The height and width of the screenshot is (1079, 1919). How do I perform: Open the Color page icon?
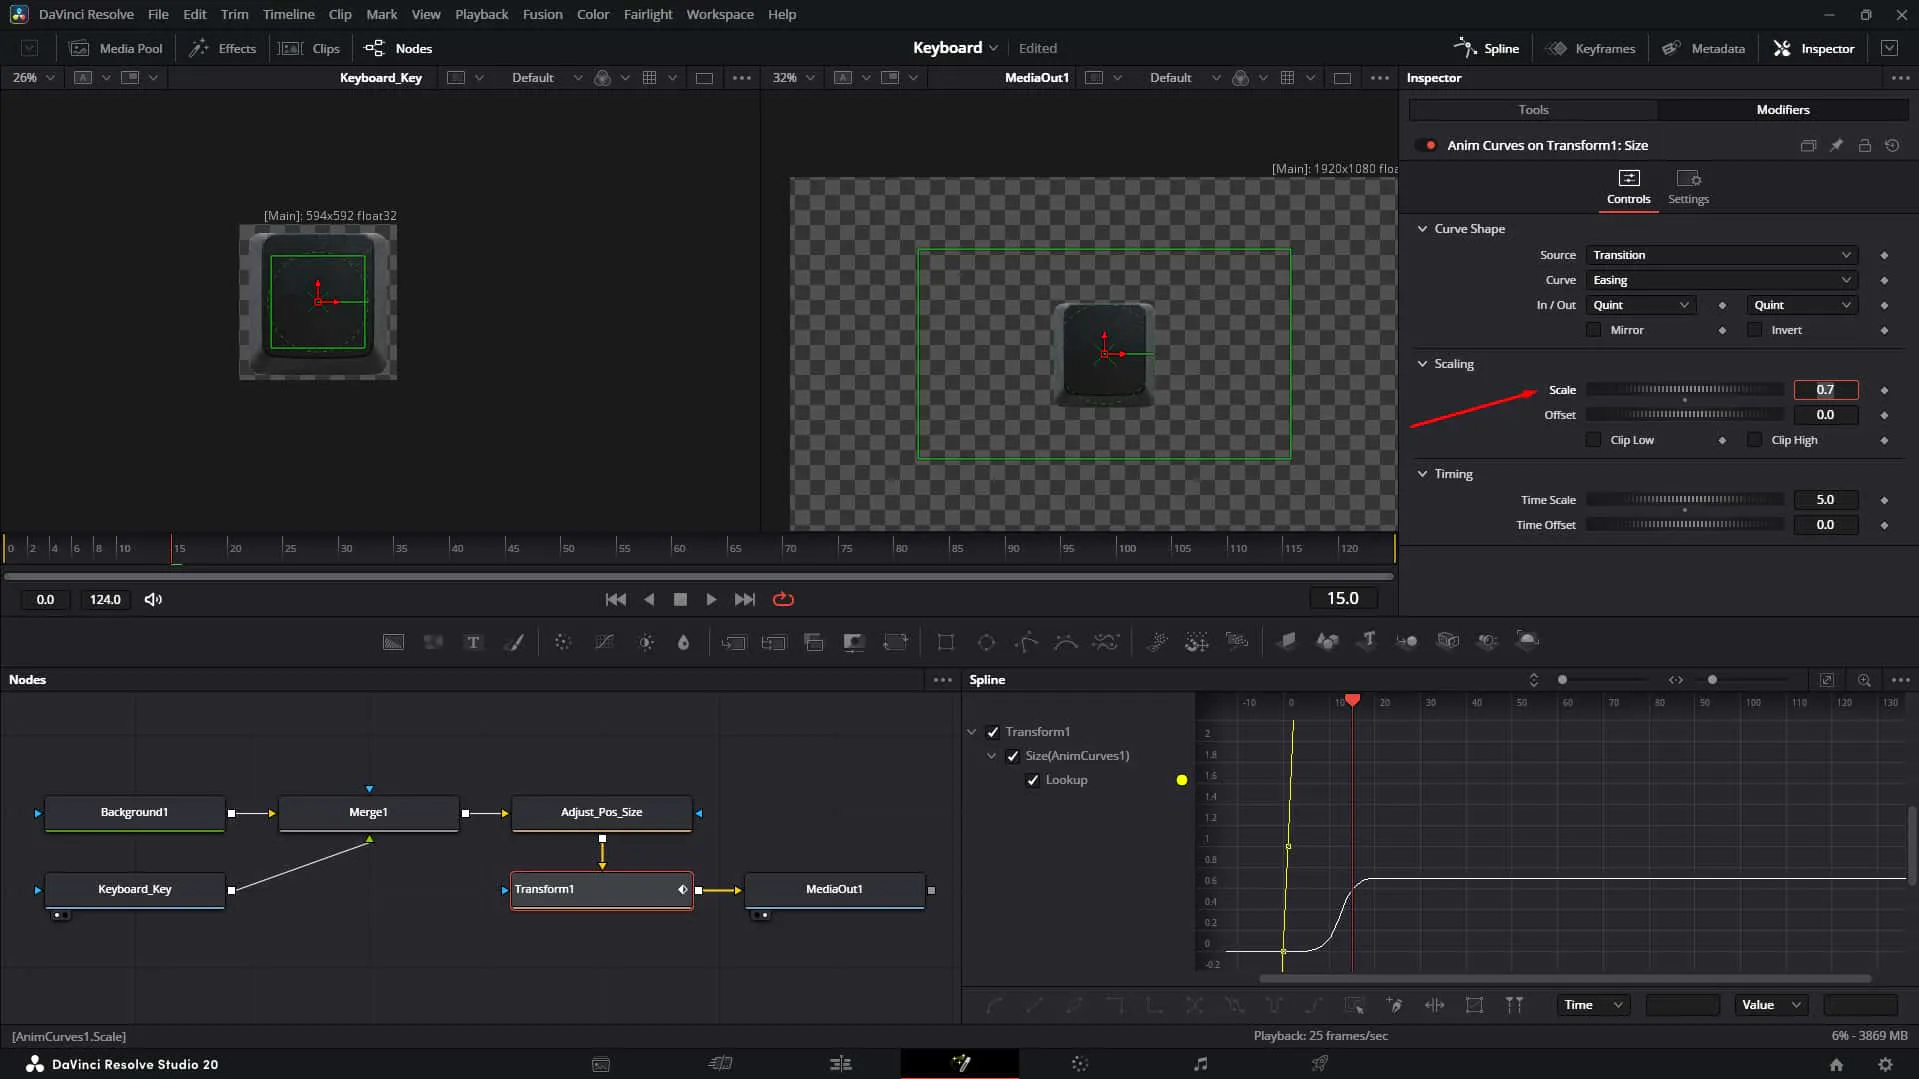[1080, 1064]
